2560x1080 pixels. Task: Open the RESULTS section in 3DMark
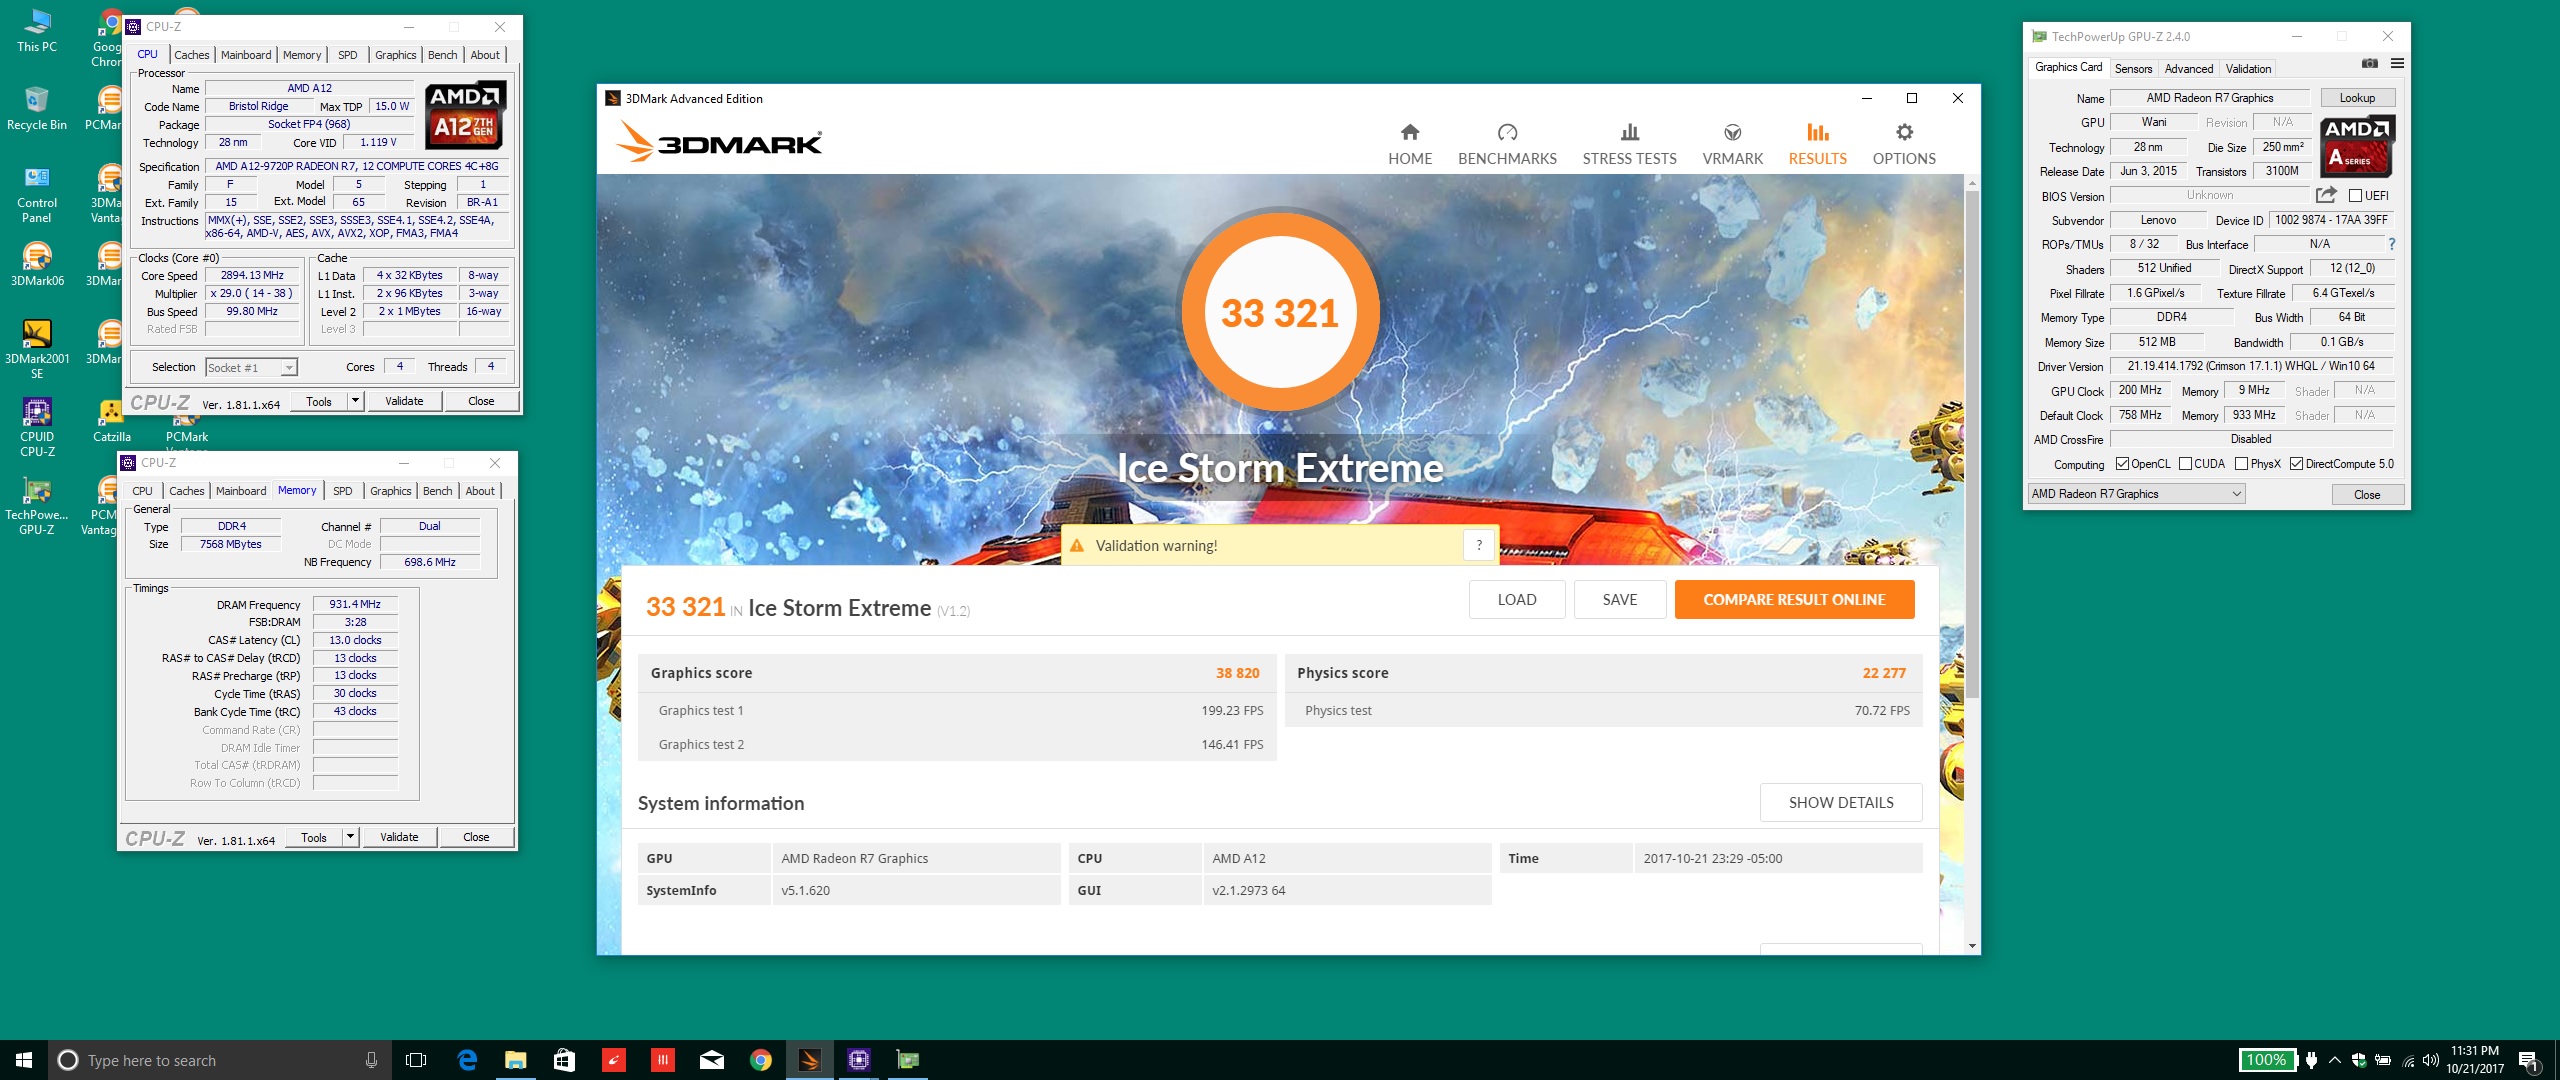(x=1817, y=144)
